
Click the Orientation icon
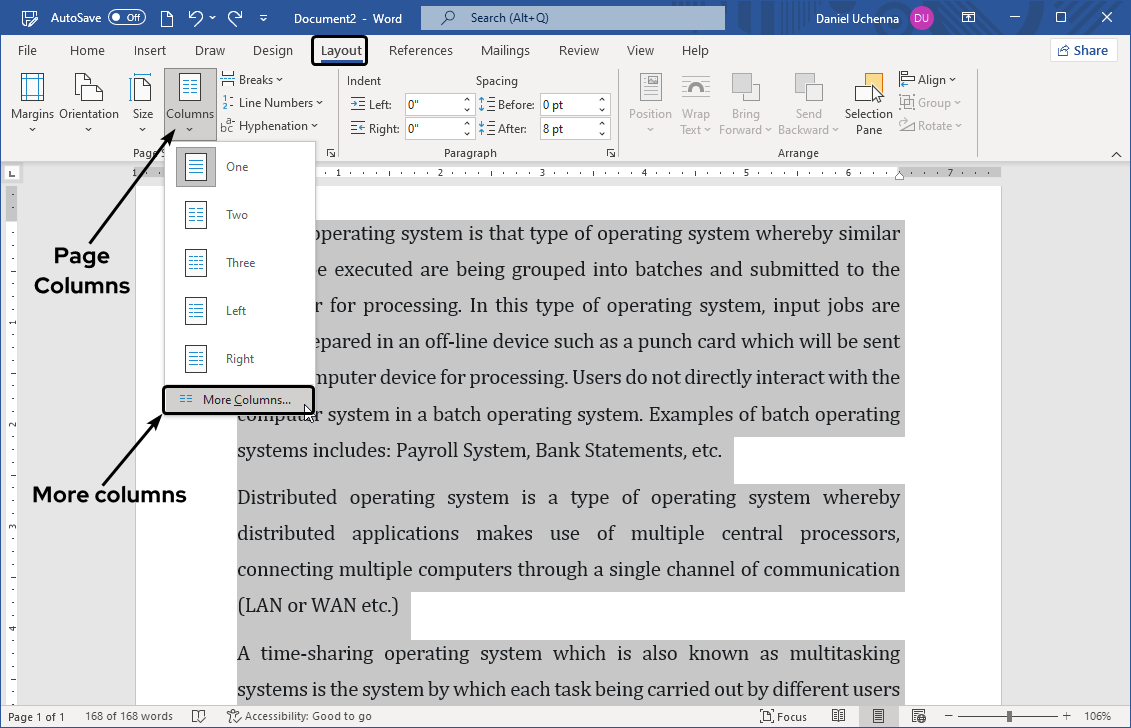coord(89,102)
